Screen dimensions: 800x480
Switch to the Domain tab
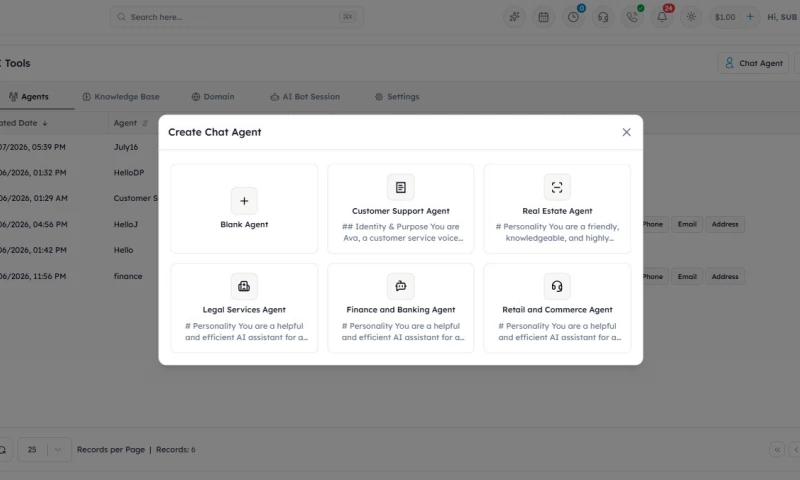point(213,96)
